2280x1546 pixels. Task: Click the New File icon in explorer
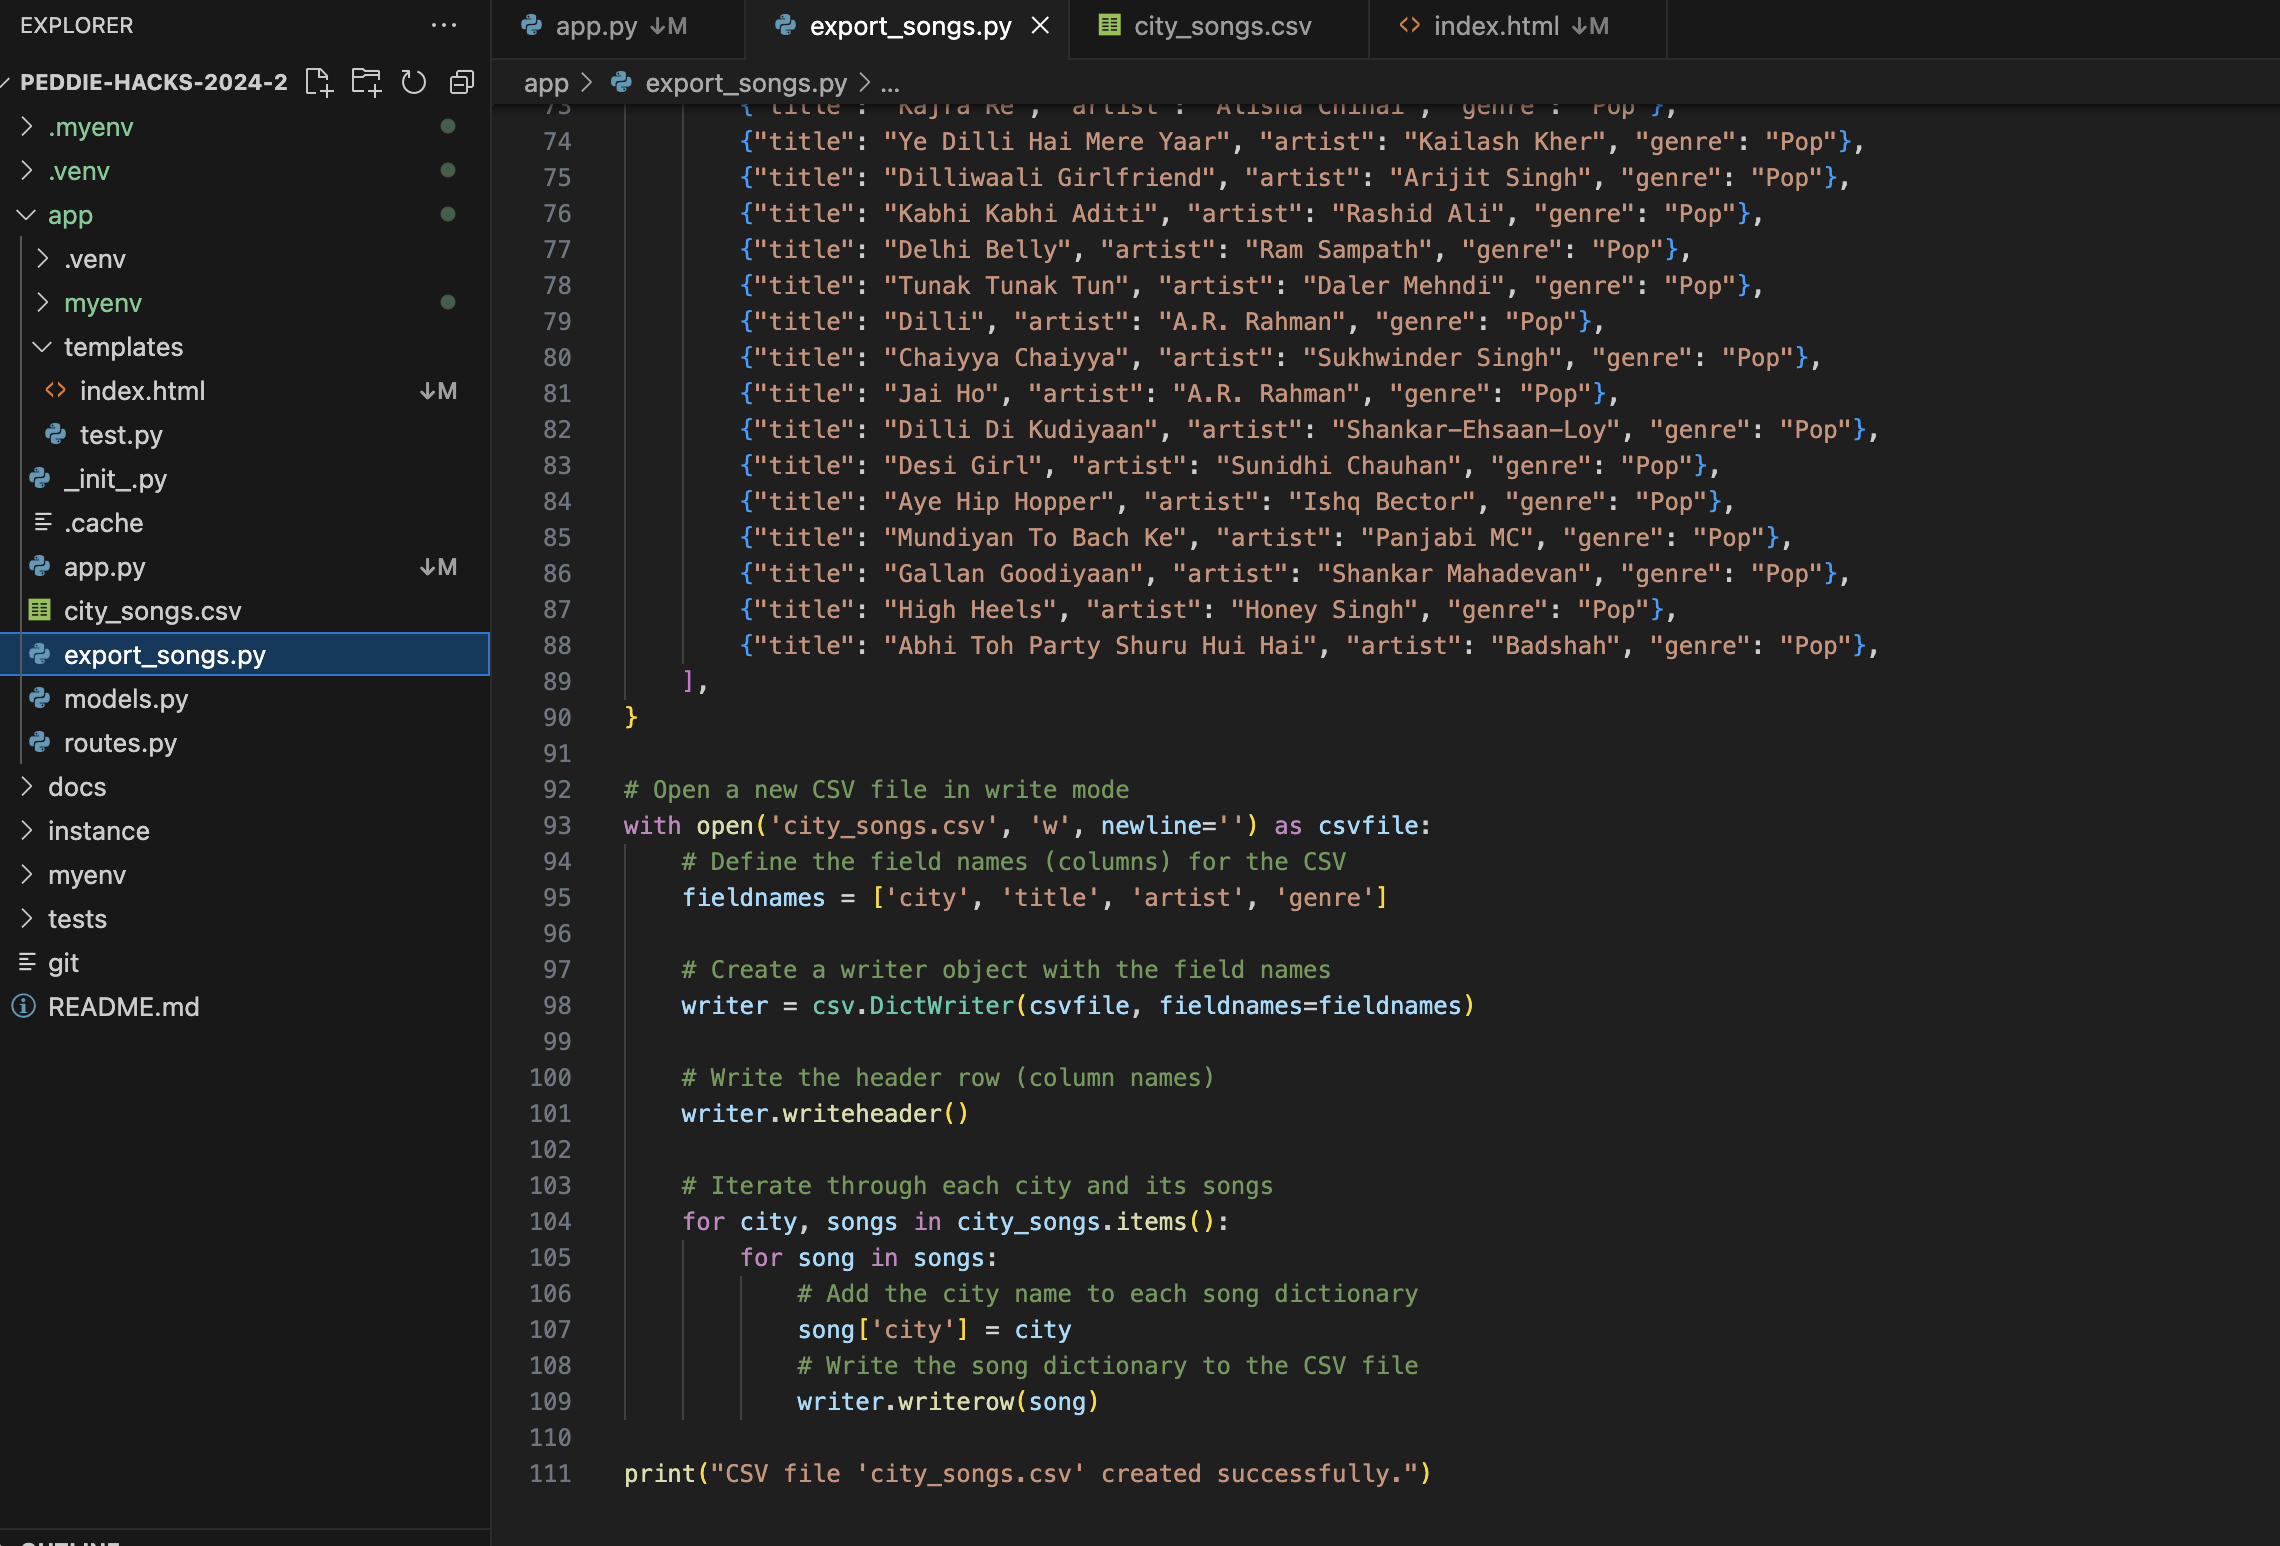[x=318, y=82]
